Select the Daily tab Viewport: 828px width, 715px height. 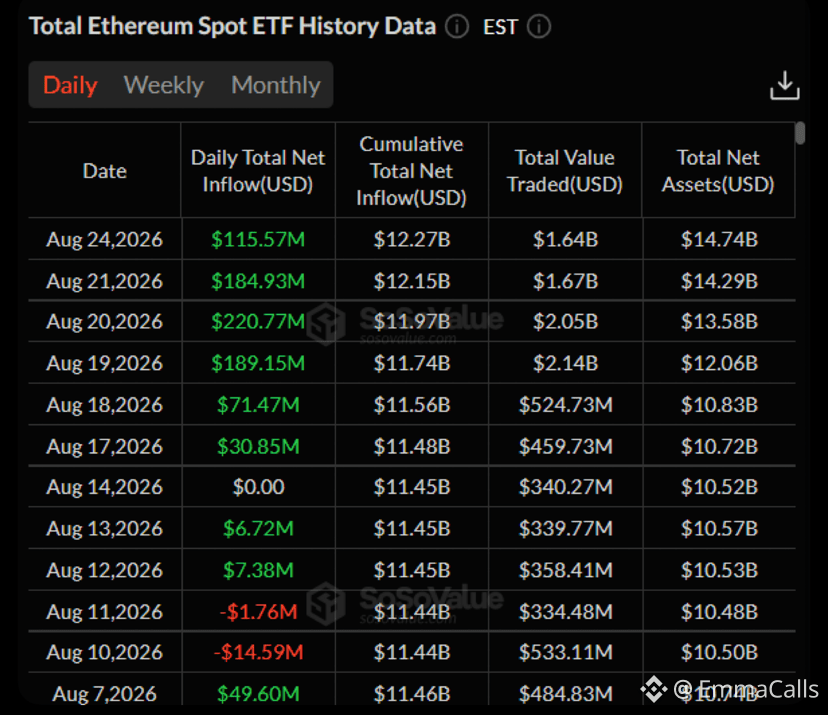pos(70,85)
